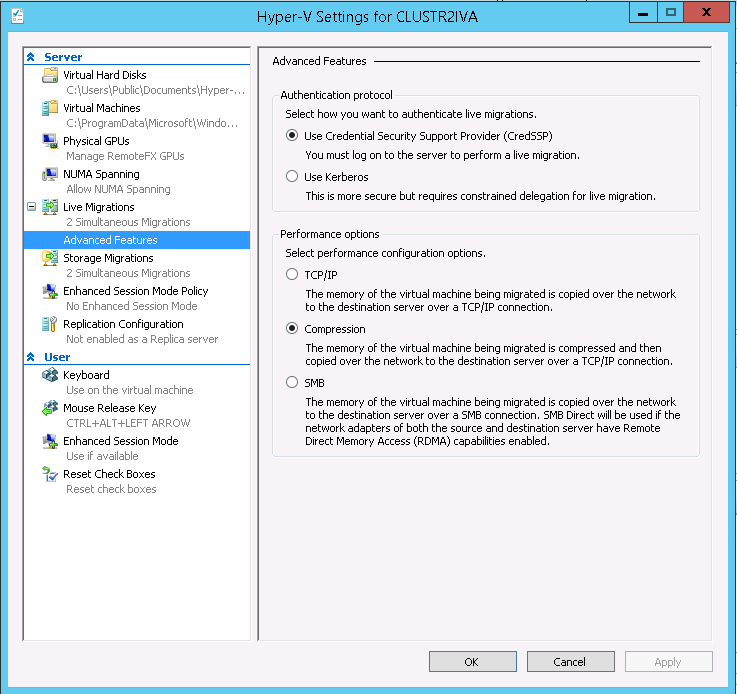Click 'Use if available' subtitle
Image resolution: width=737 pixels, height=694 pixels.
[102, 456]
